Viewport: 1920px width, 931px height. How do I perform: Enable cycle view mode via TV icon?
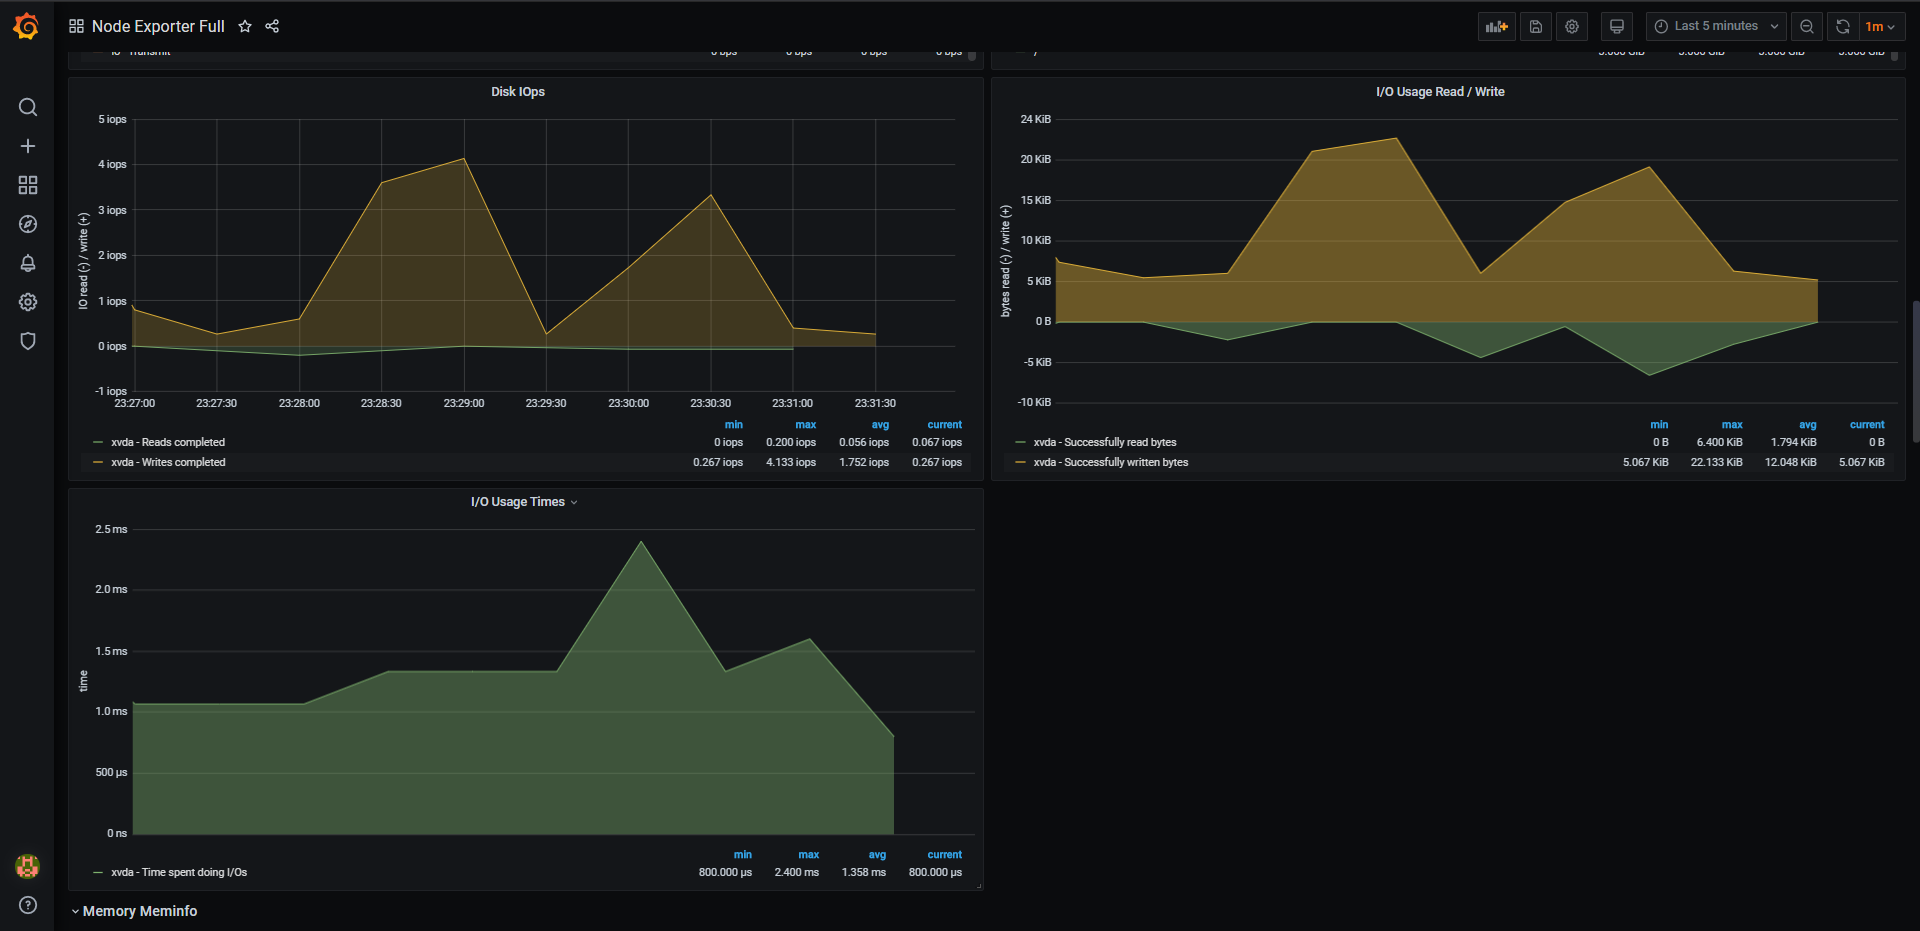pos(1616,26)
